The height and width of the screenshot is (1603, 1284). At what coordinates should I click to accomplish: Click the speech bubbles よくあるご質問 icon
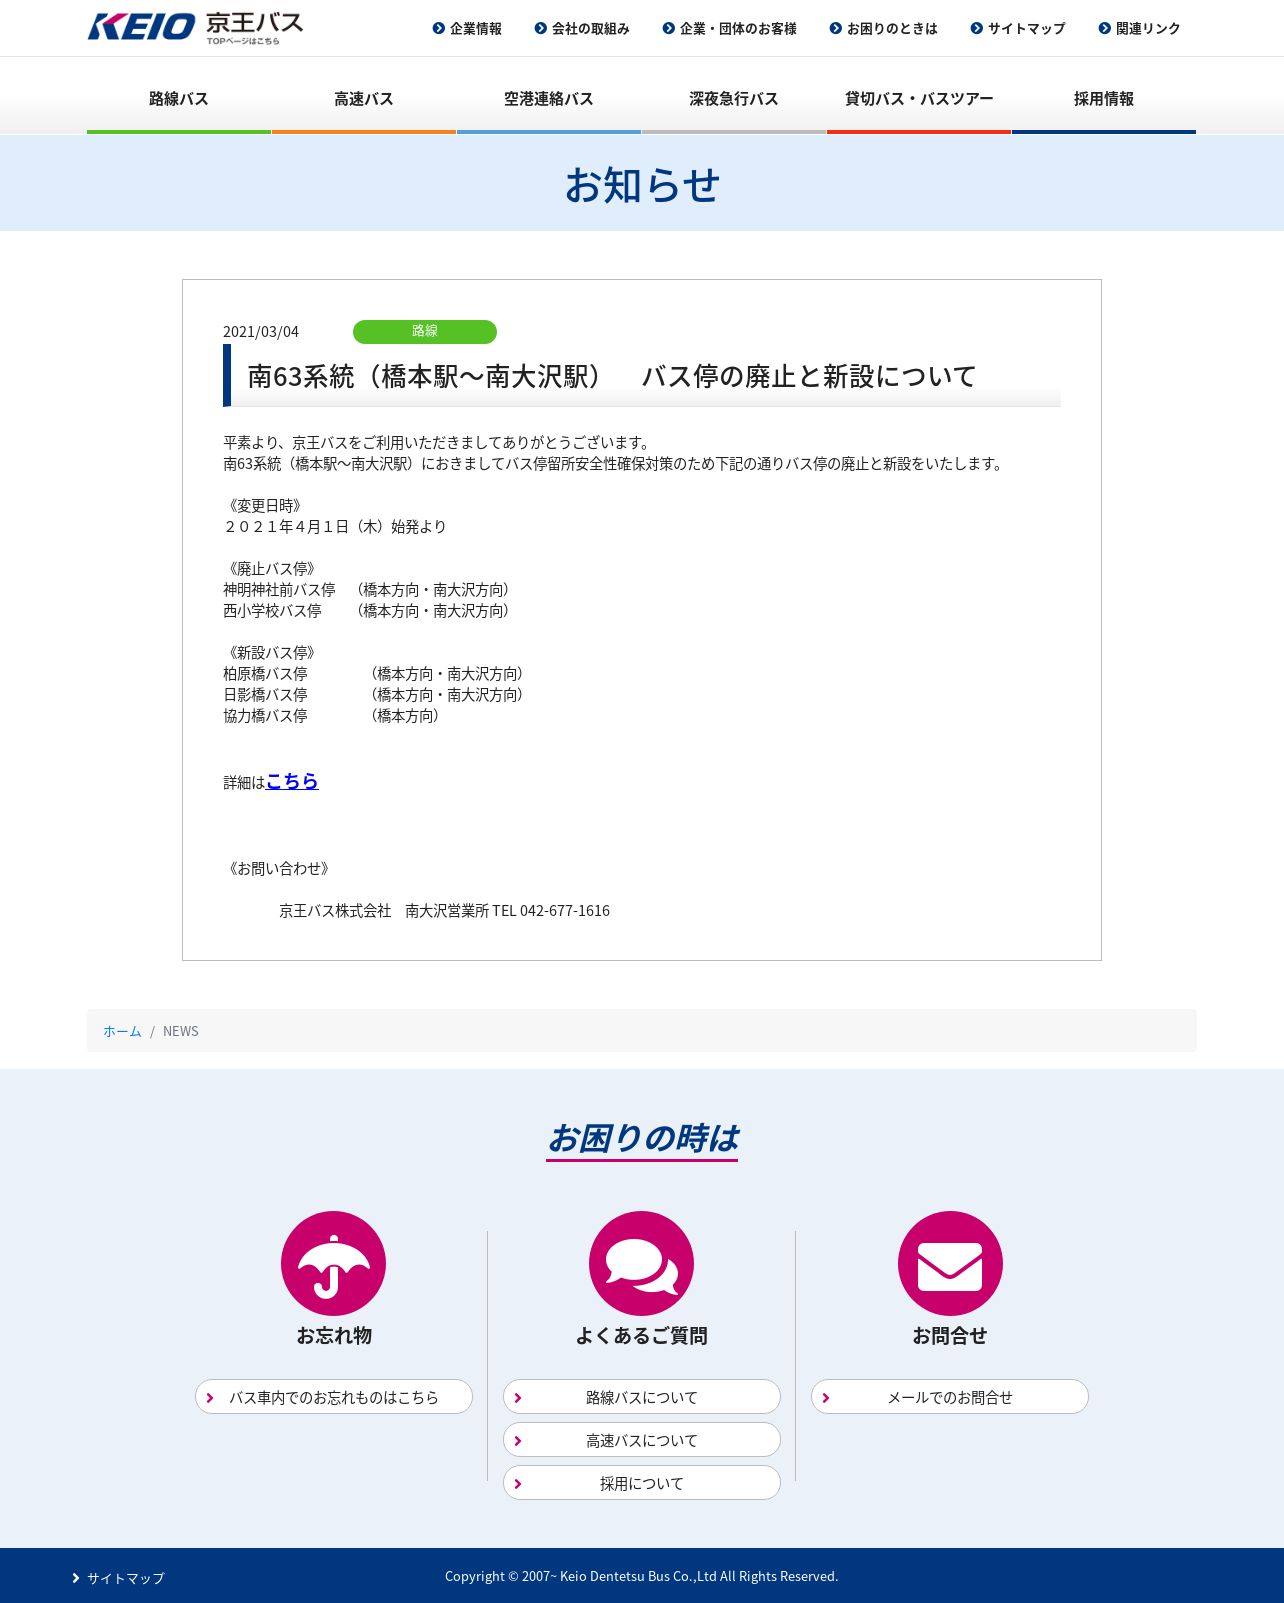(x=641, y=1263)
